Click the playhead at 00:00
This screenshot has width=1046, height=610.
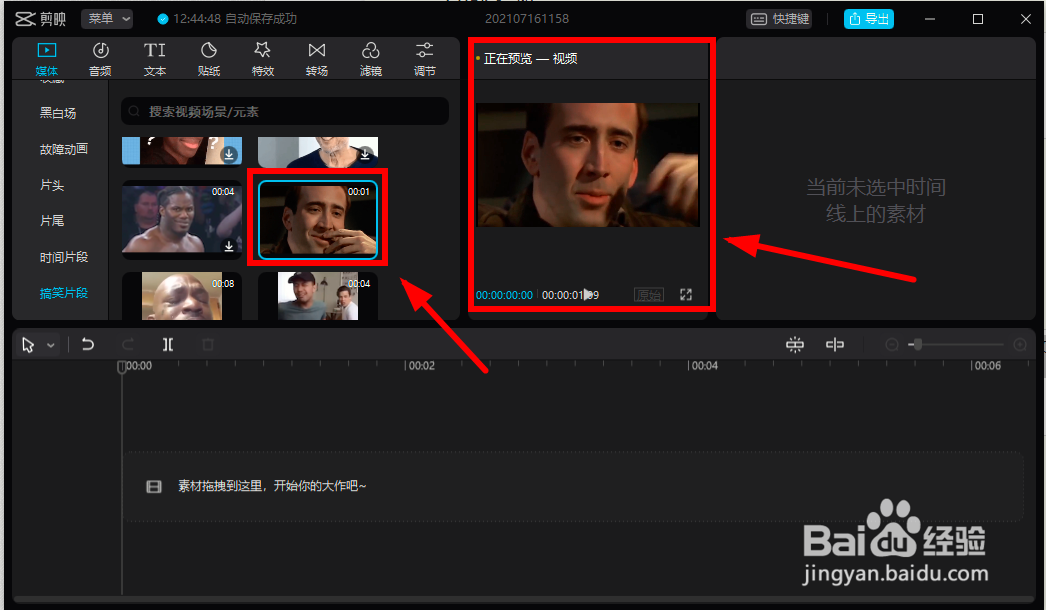(121, 366)
